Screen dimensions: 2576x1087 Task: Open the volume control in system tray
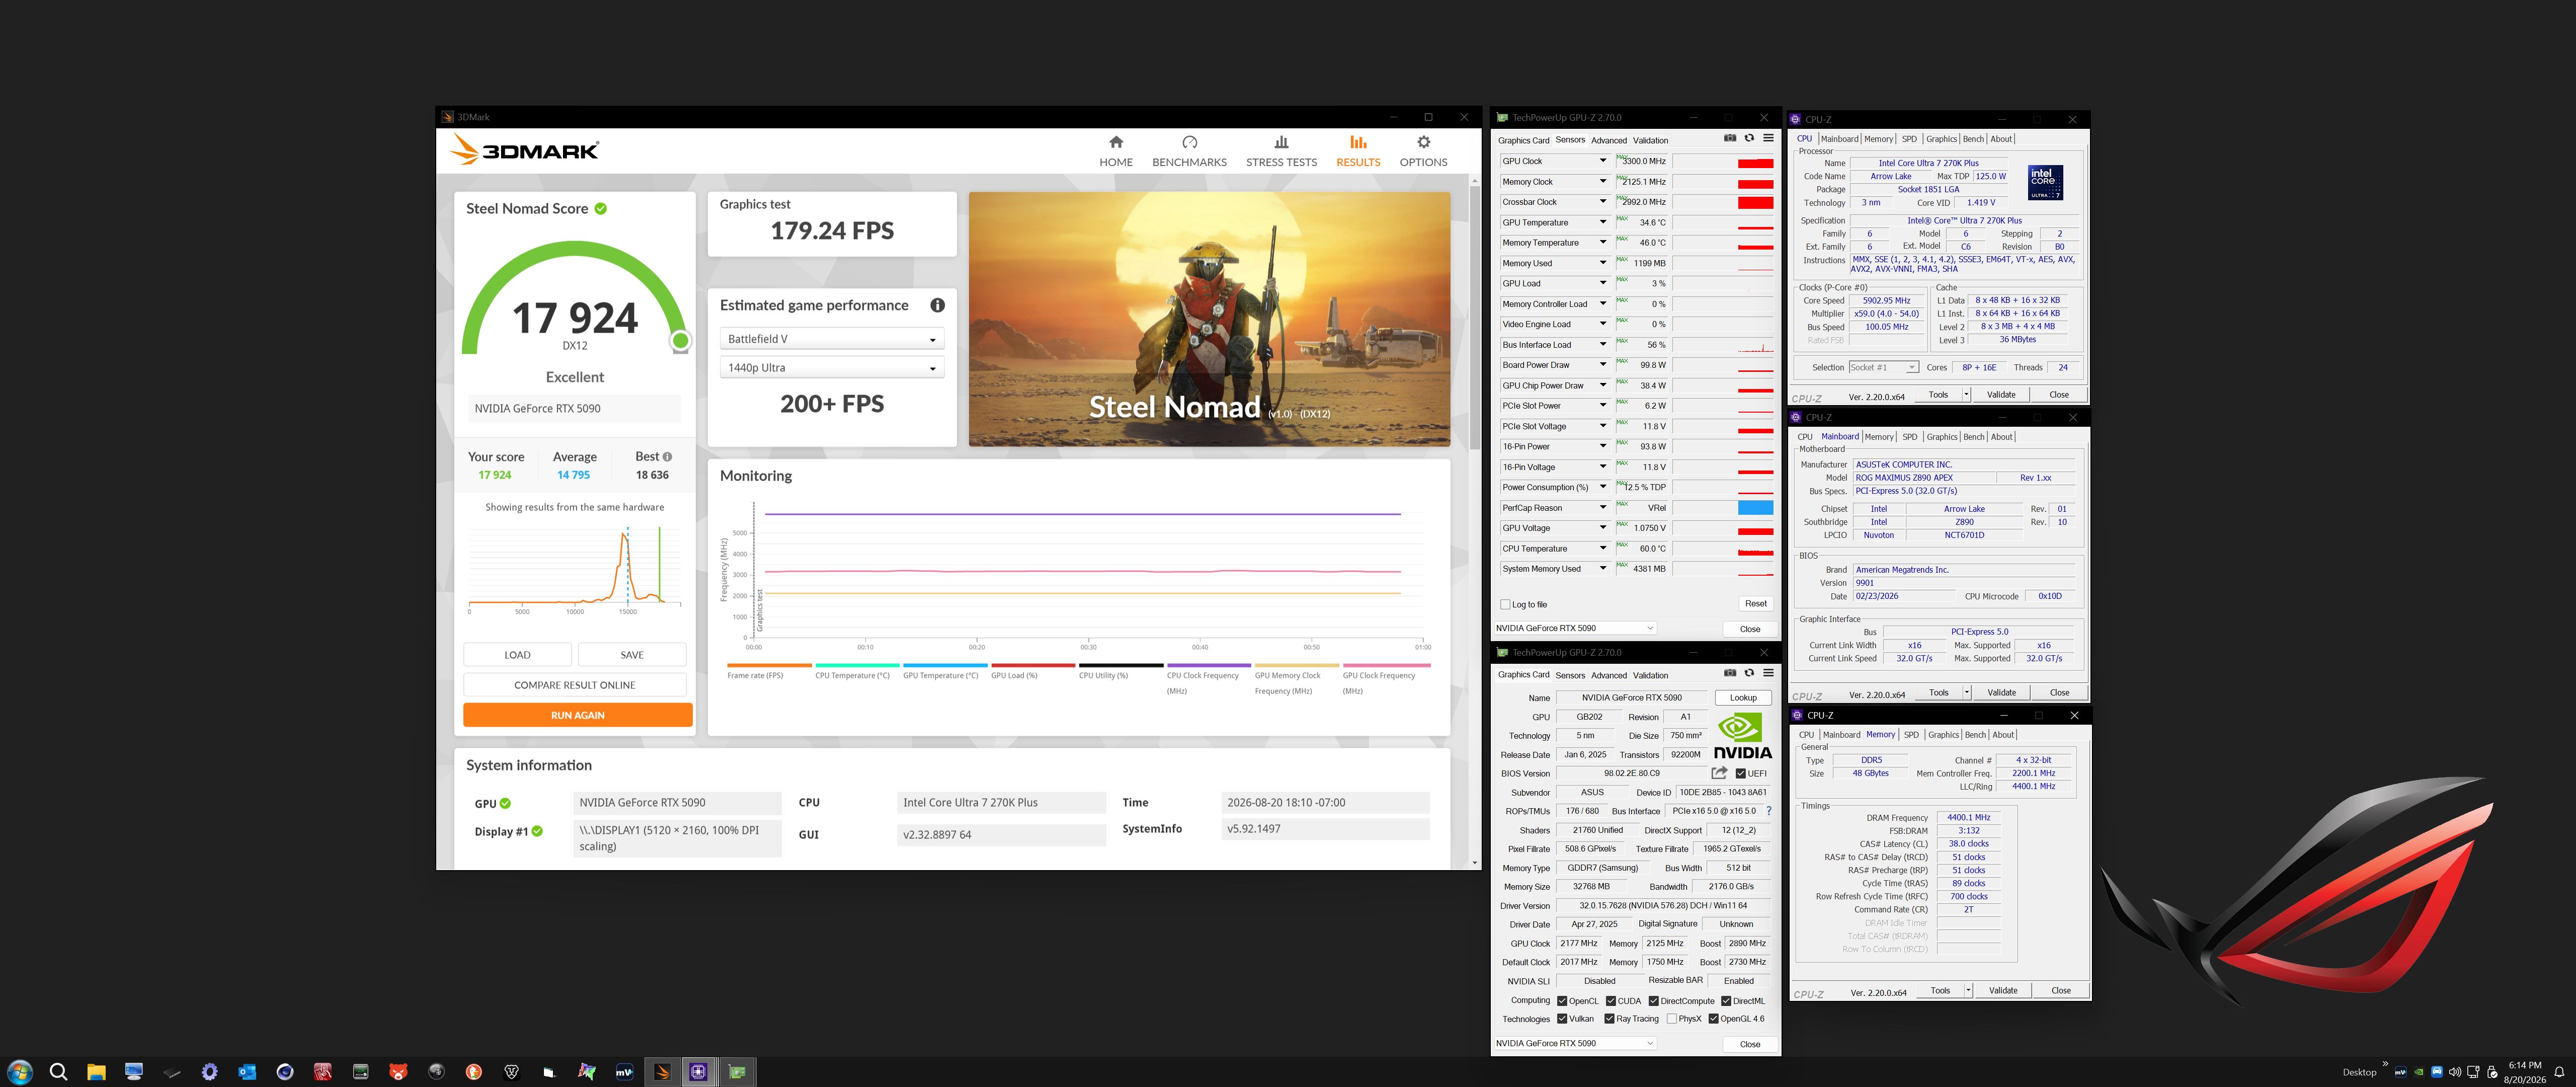(x=2455, y=1072)
